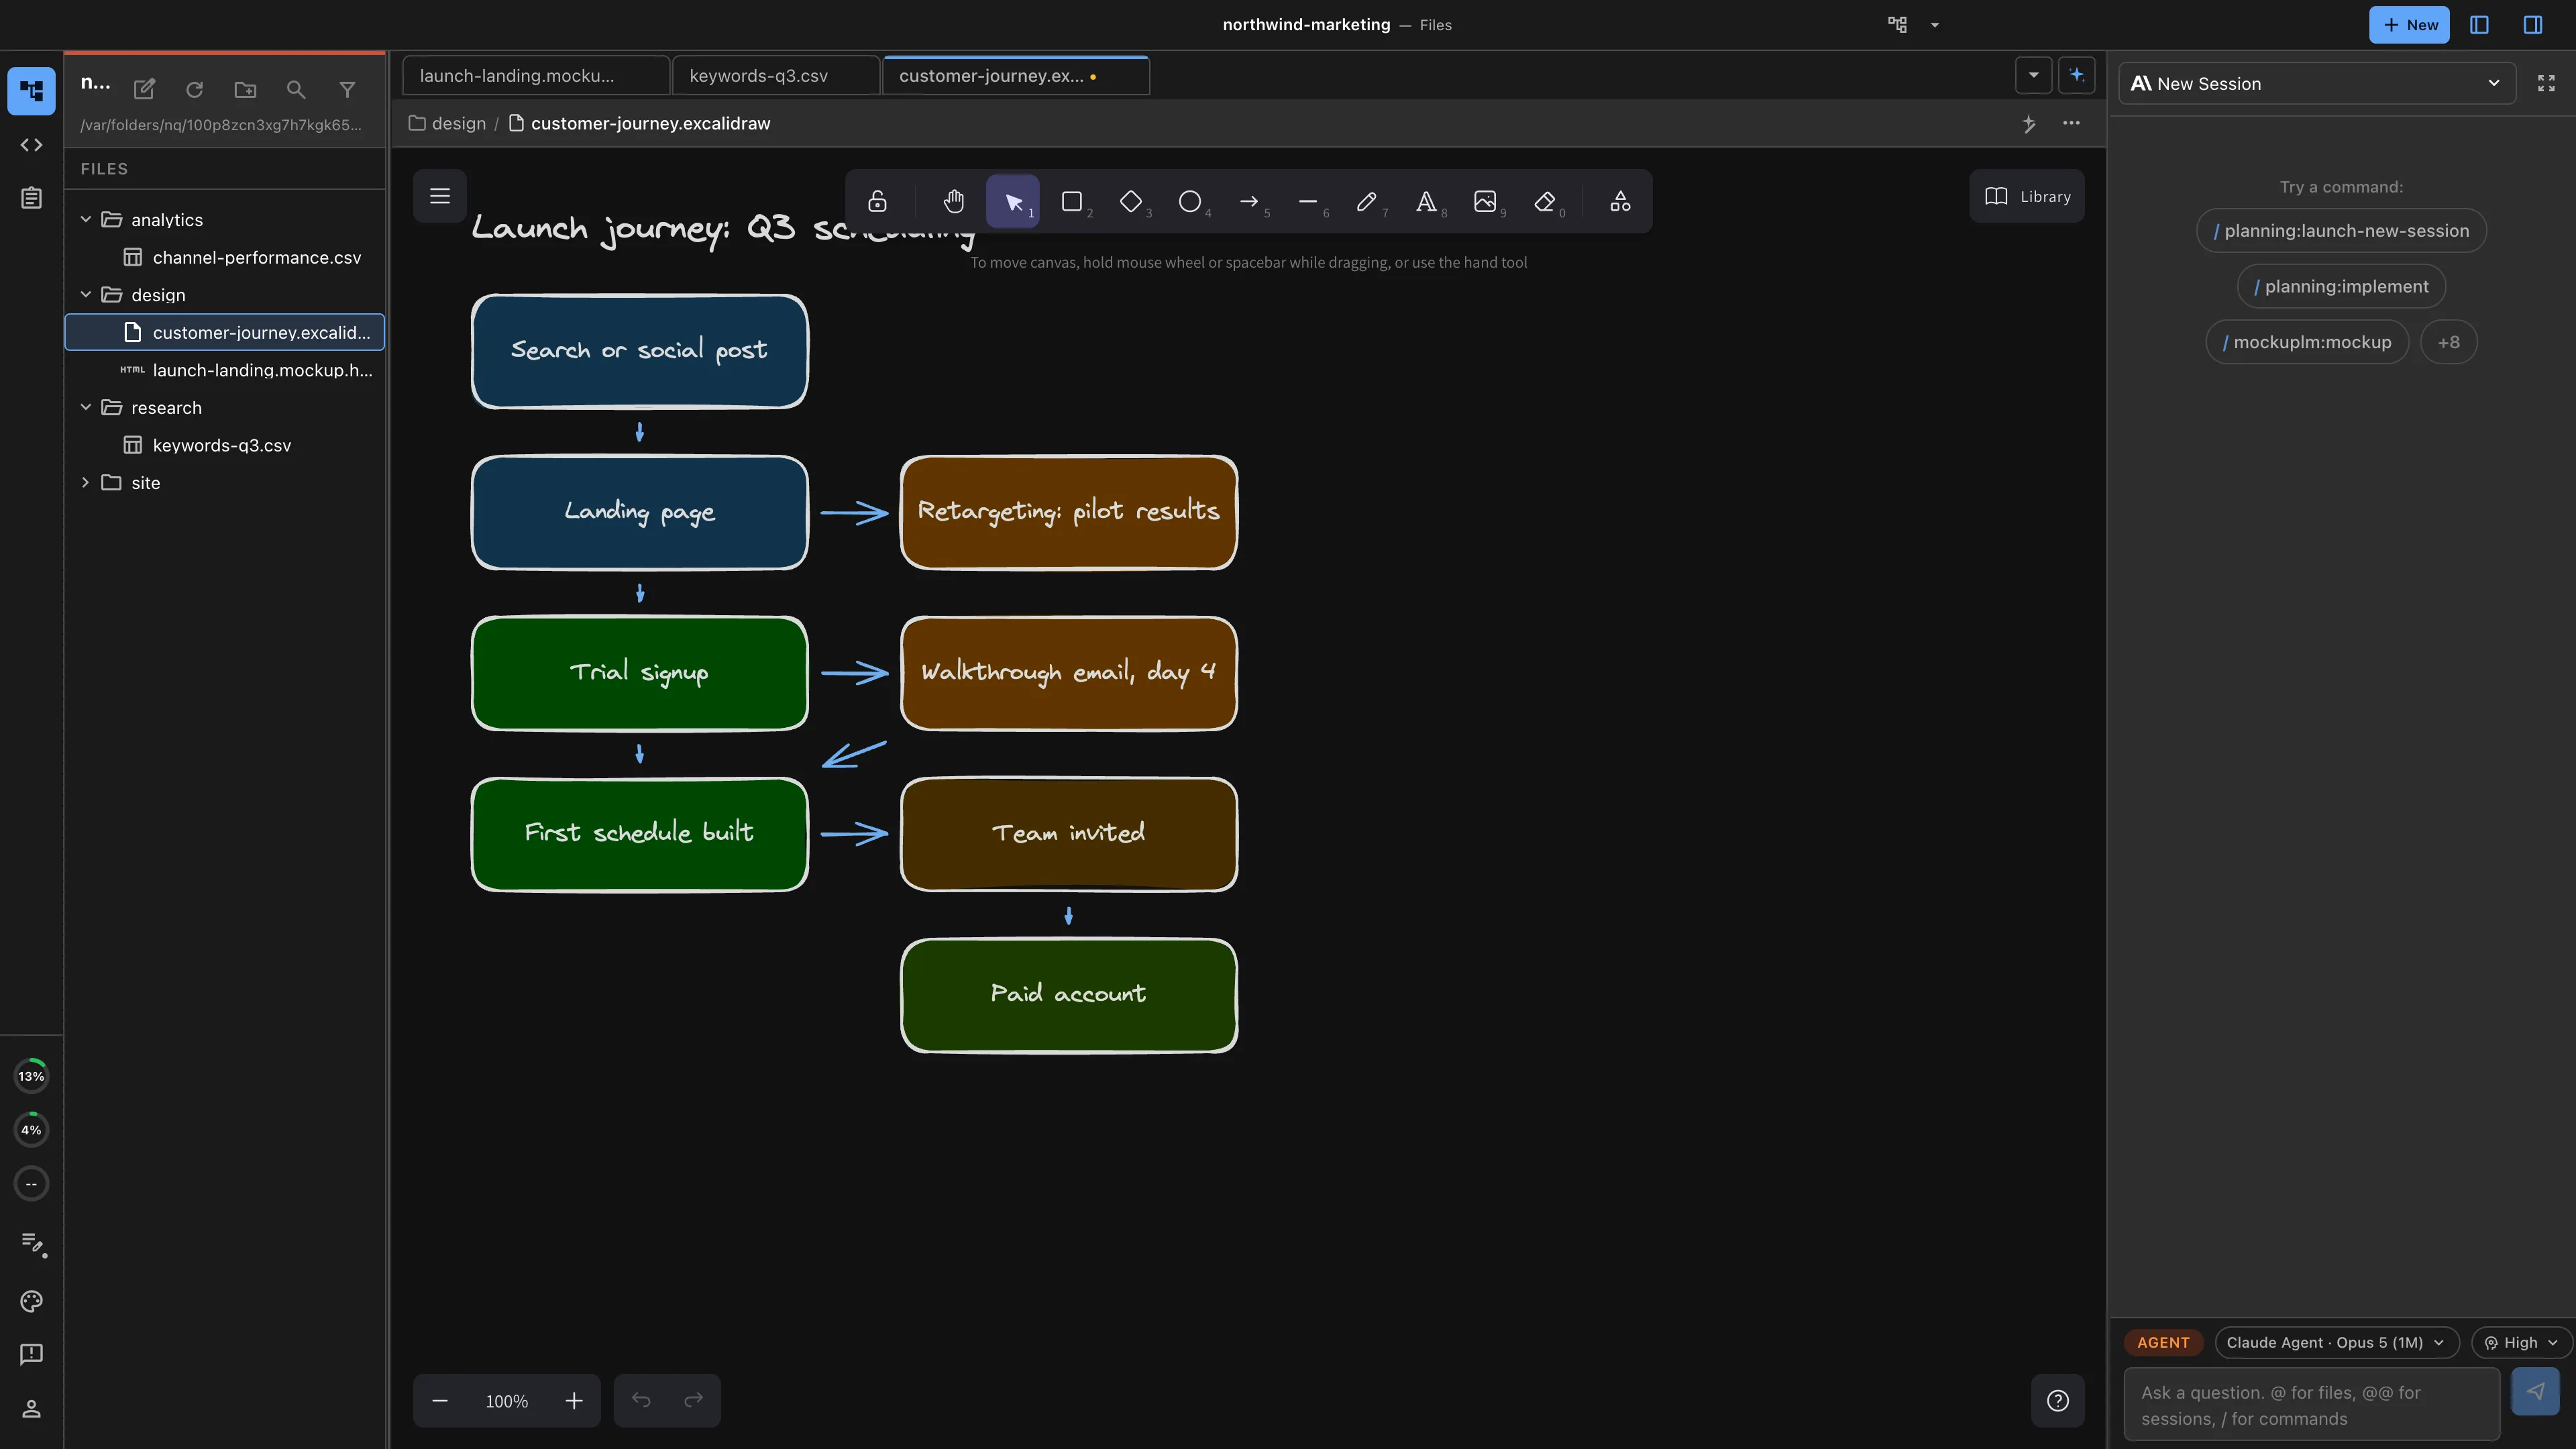Open the Excalidraw hamburger menu
This screenshot has height=1449, width=2576.
(x=440, y=196)
